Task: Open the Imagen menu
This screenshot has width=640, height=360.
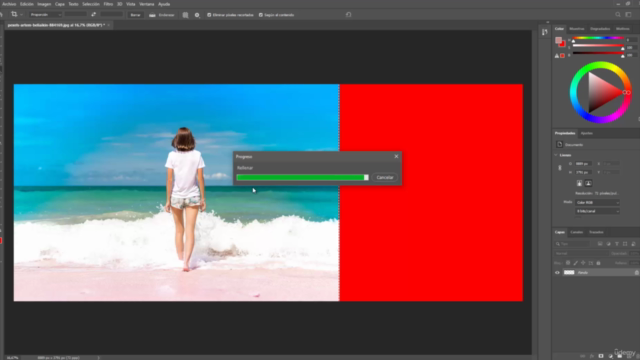Action: click(44, 4)
